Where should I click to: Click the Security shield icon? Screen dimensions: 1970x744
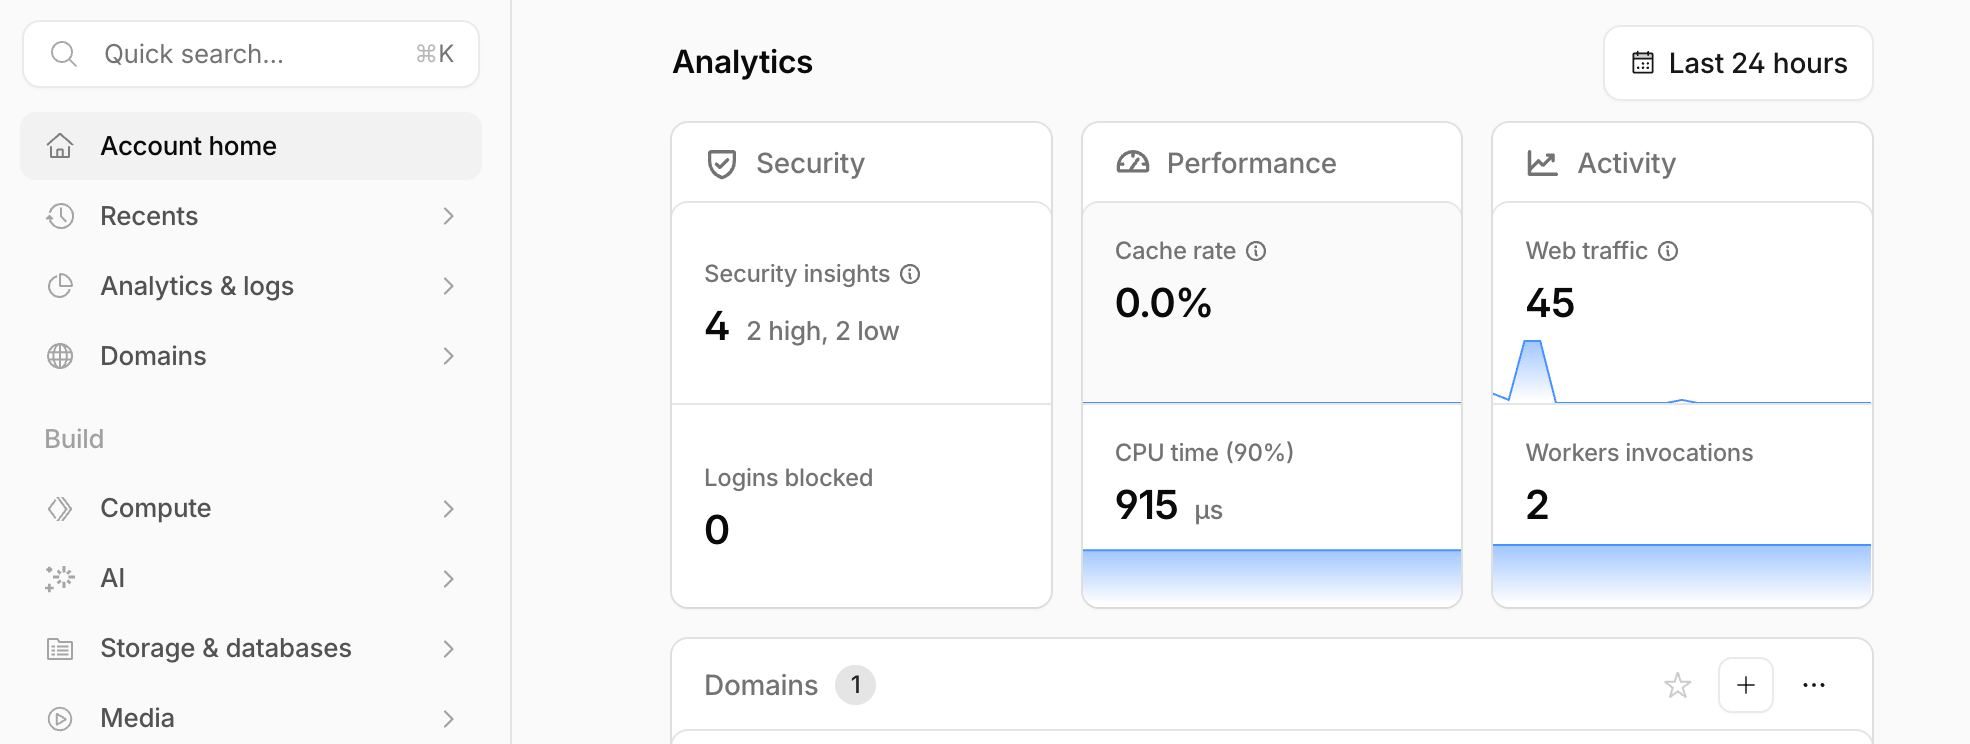722,164
